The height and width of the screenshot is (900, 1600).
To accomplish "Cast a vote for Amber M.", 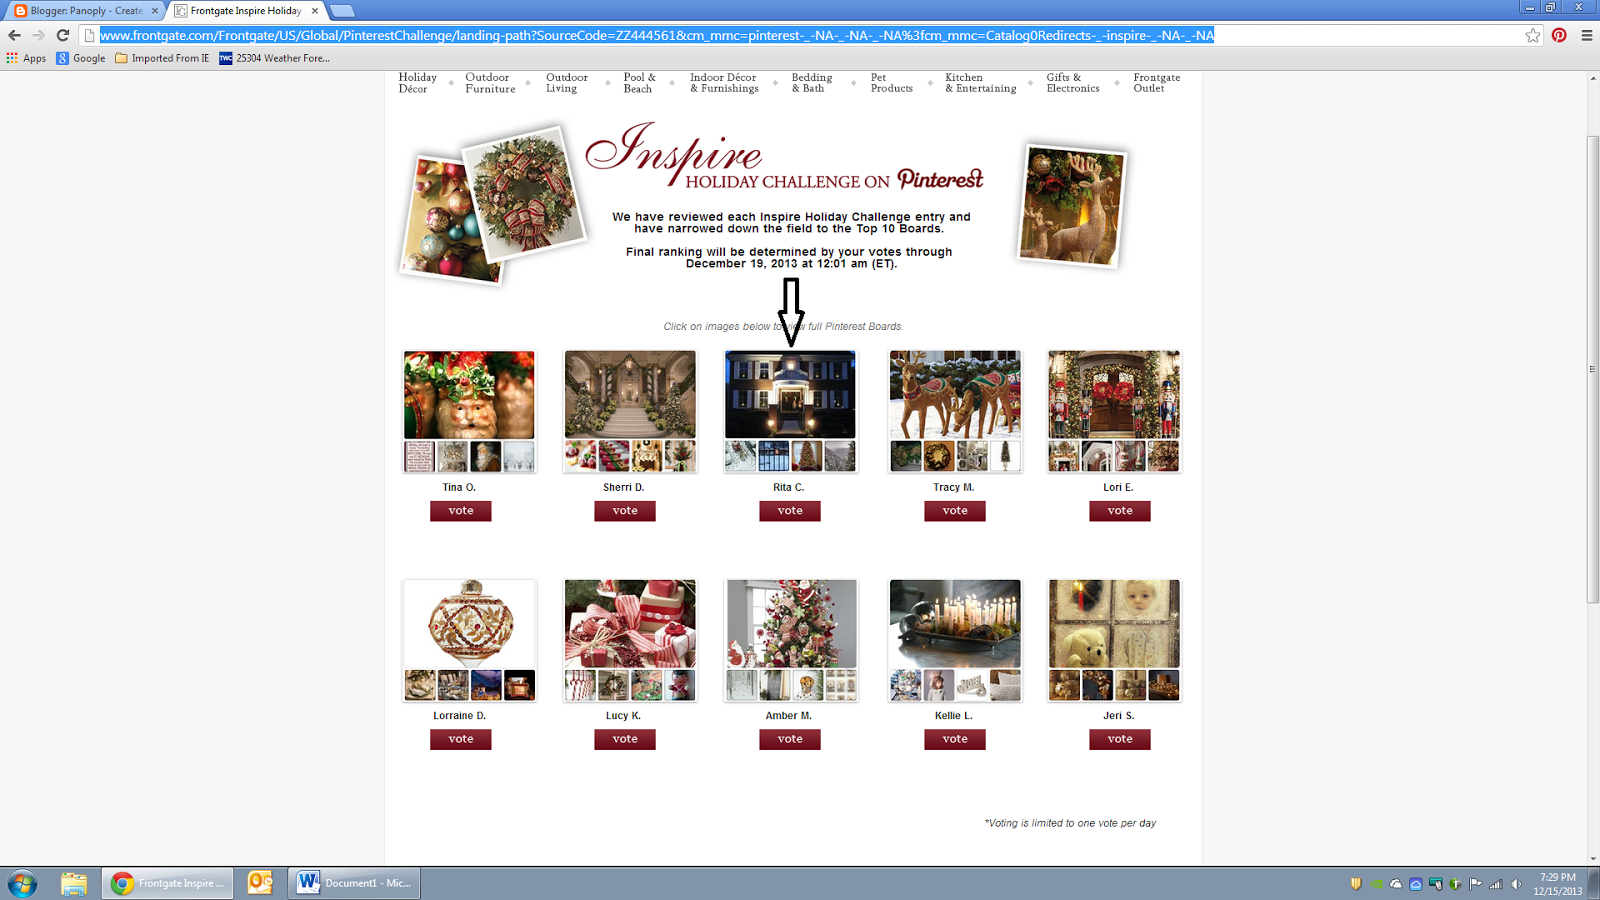I will pyautogui.click(x=790, y=739).
